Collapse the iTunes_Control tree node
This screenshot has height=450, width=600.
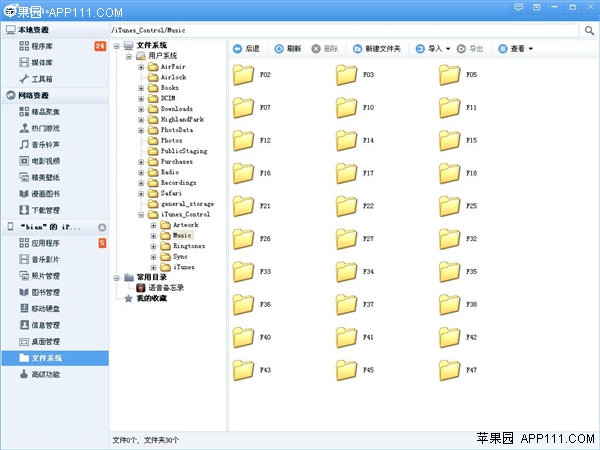[x=141, y=215]
